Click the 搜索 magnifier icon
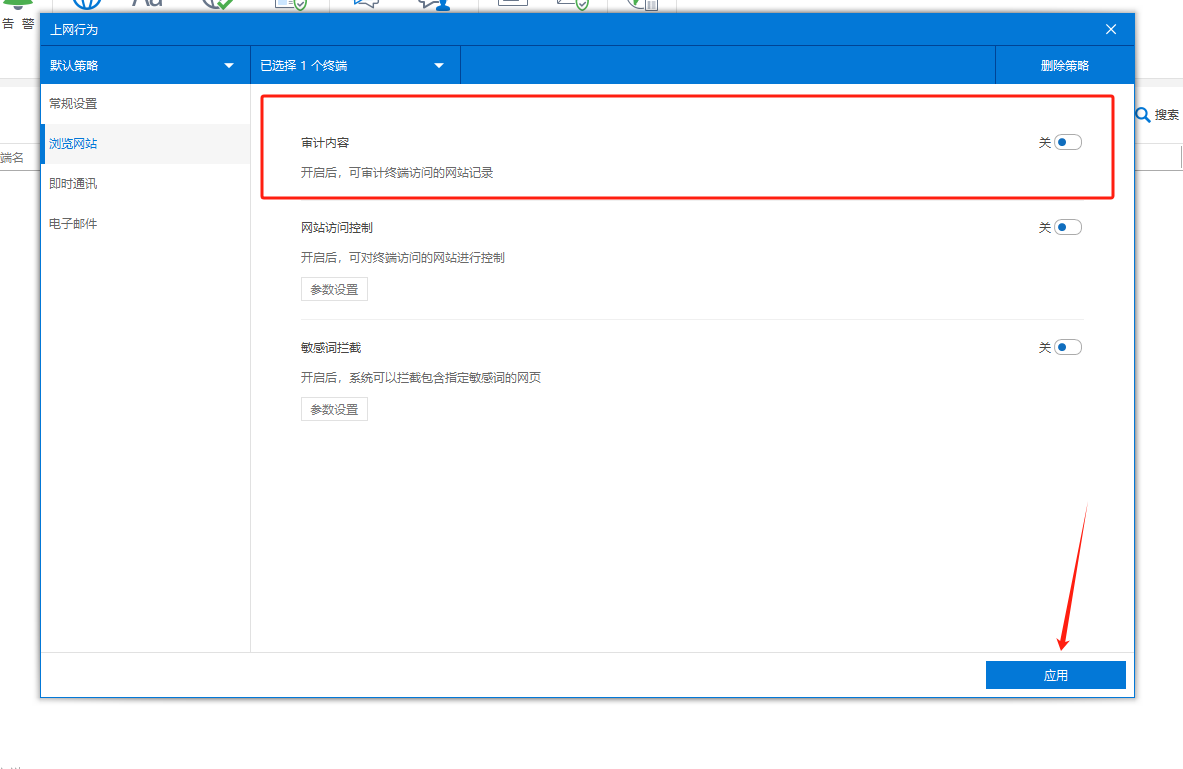The width and height of the screenshot is (1183, 769). pyautogui.click(x=1143, y=115)
